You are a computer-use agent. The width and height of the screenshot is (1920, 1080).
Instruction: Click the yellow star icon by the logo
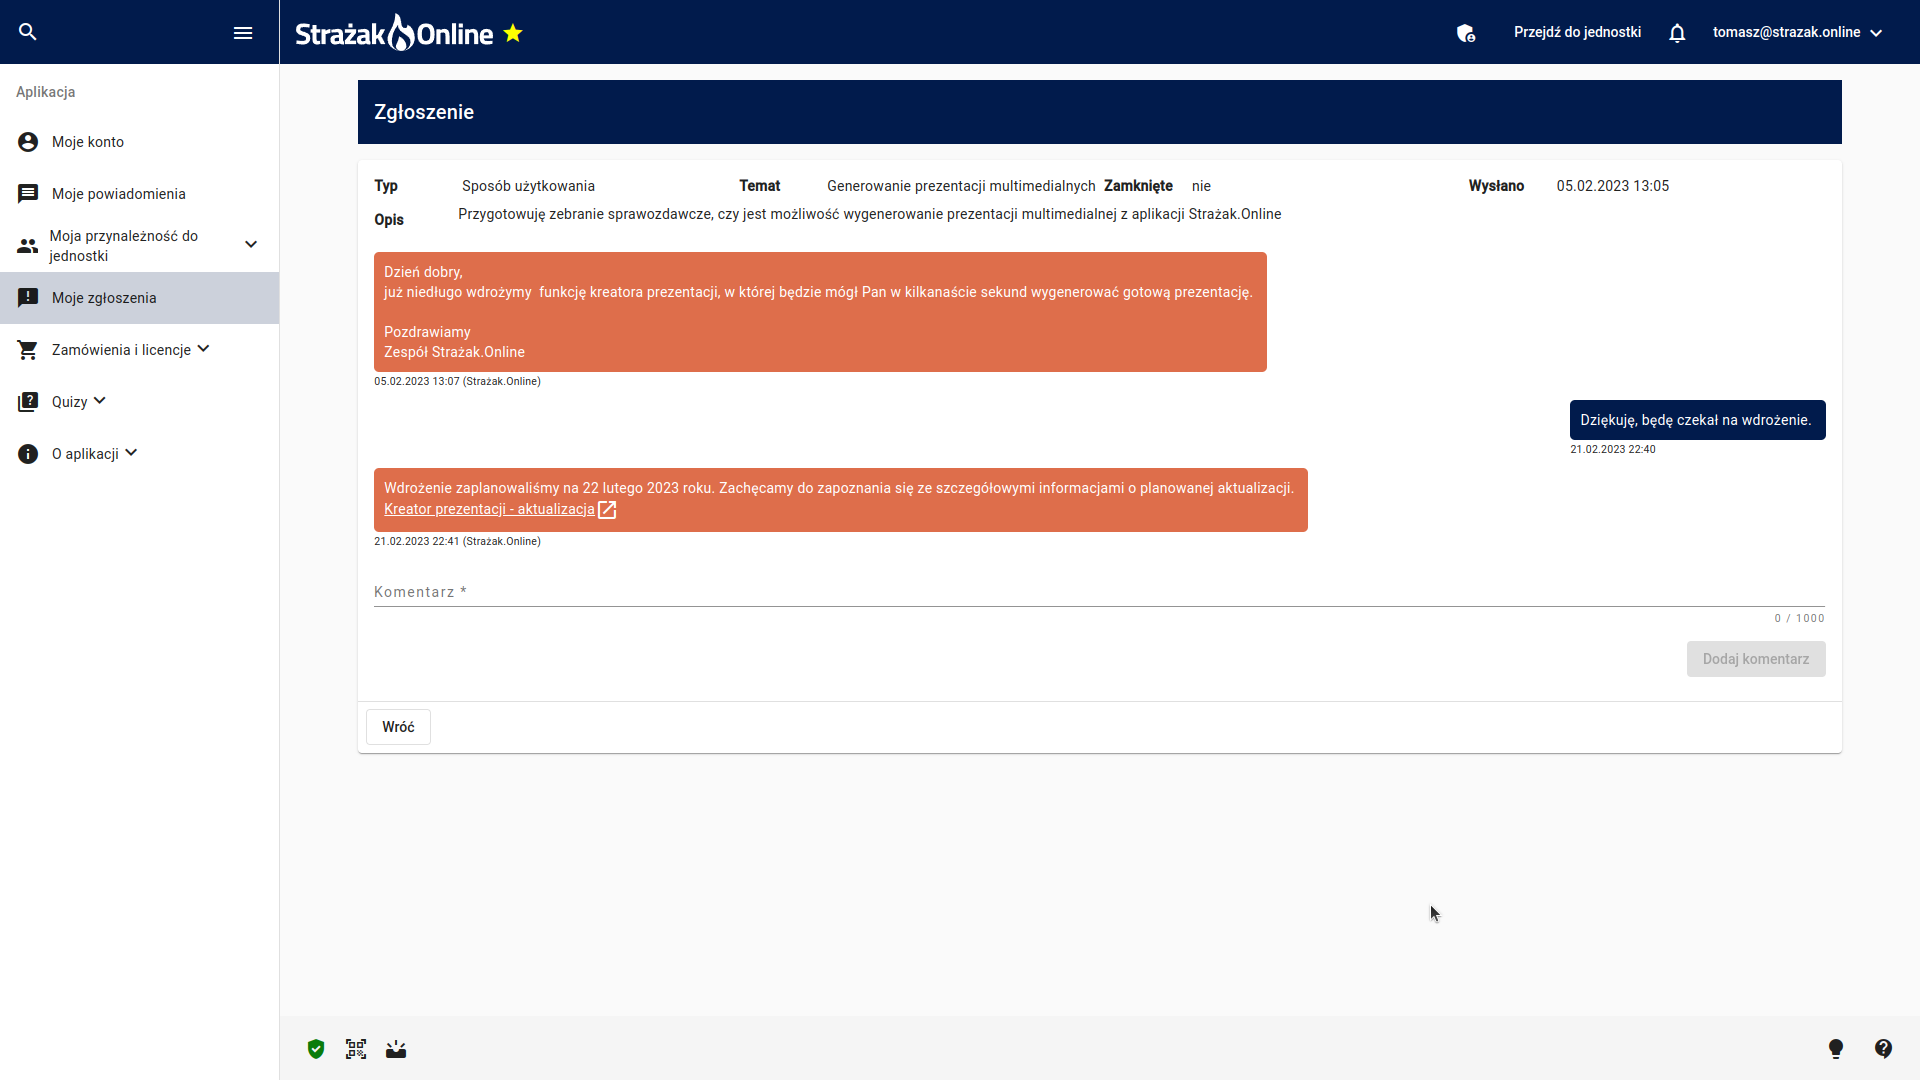click(x=513, y=33)
